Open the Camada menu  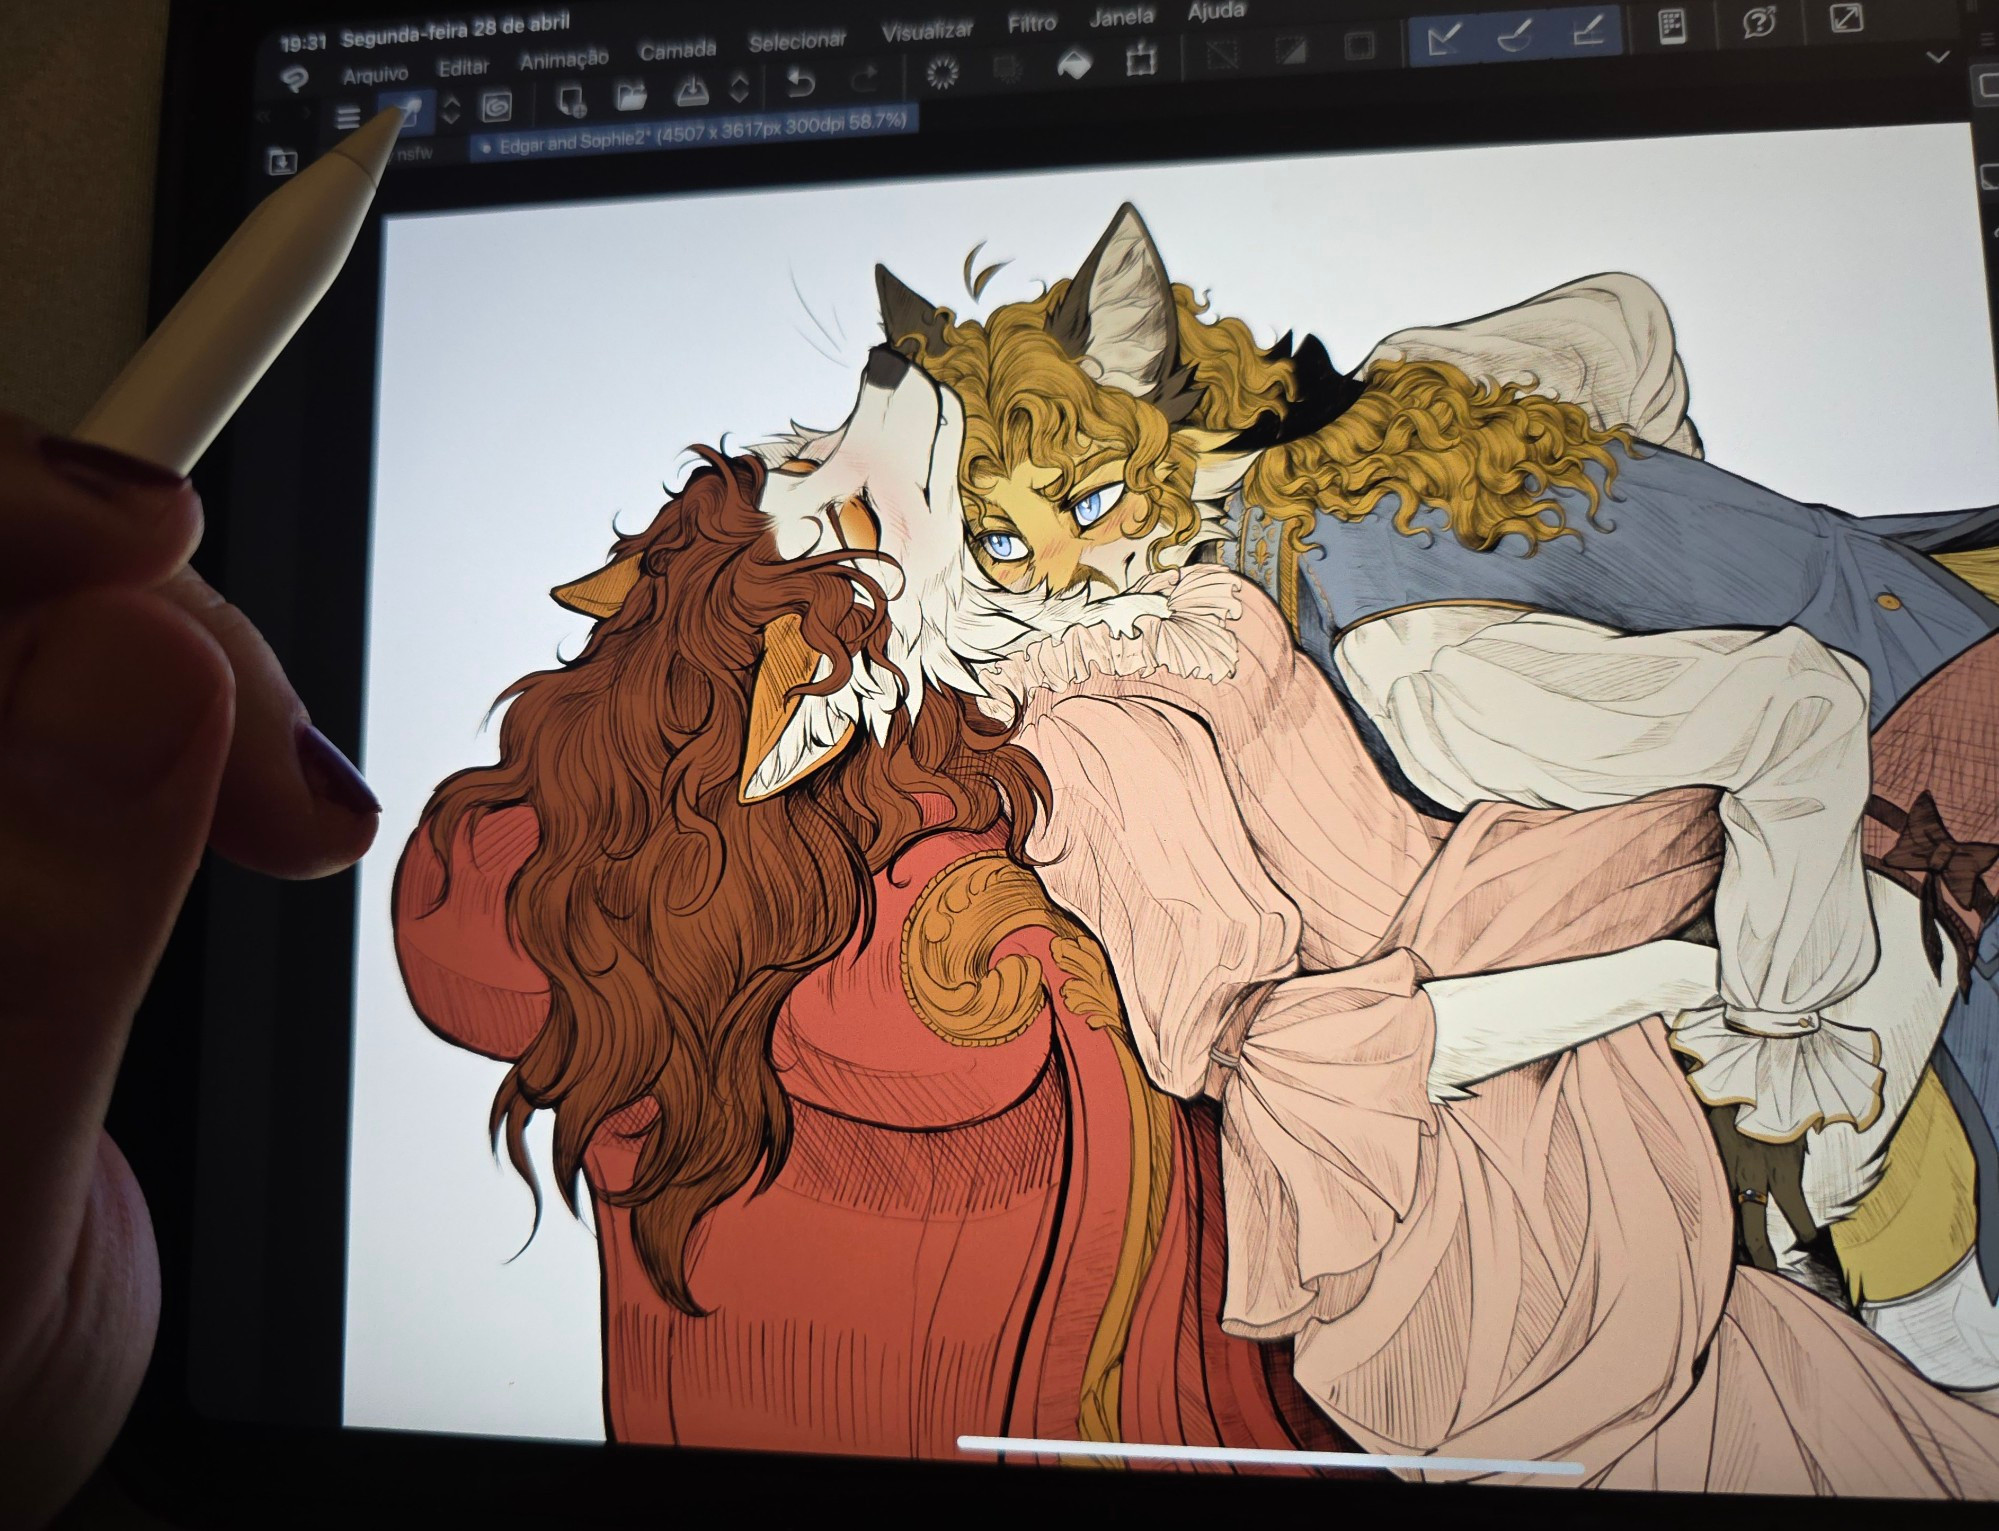click(678, 50)
